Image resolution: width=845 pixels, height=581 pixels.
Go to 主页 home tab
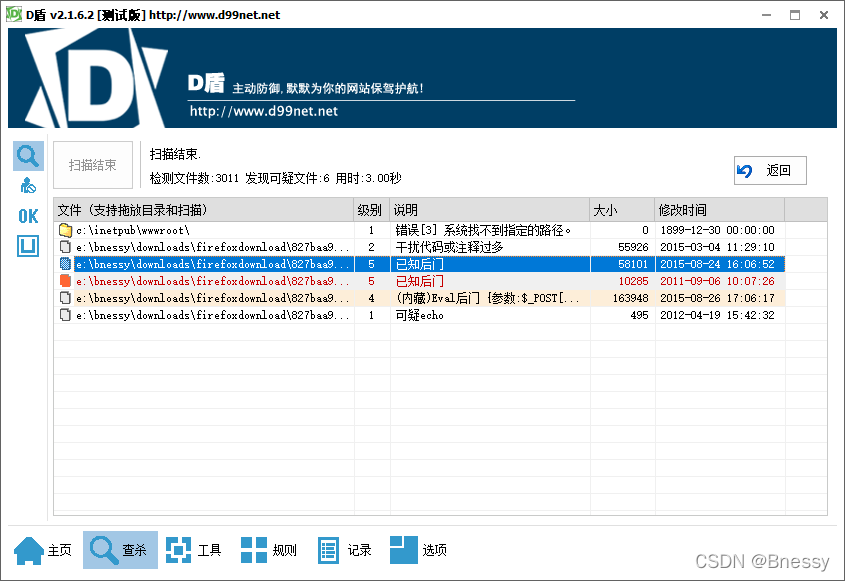tap(43, 550)
